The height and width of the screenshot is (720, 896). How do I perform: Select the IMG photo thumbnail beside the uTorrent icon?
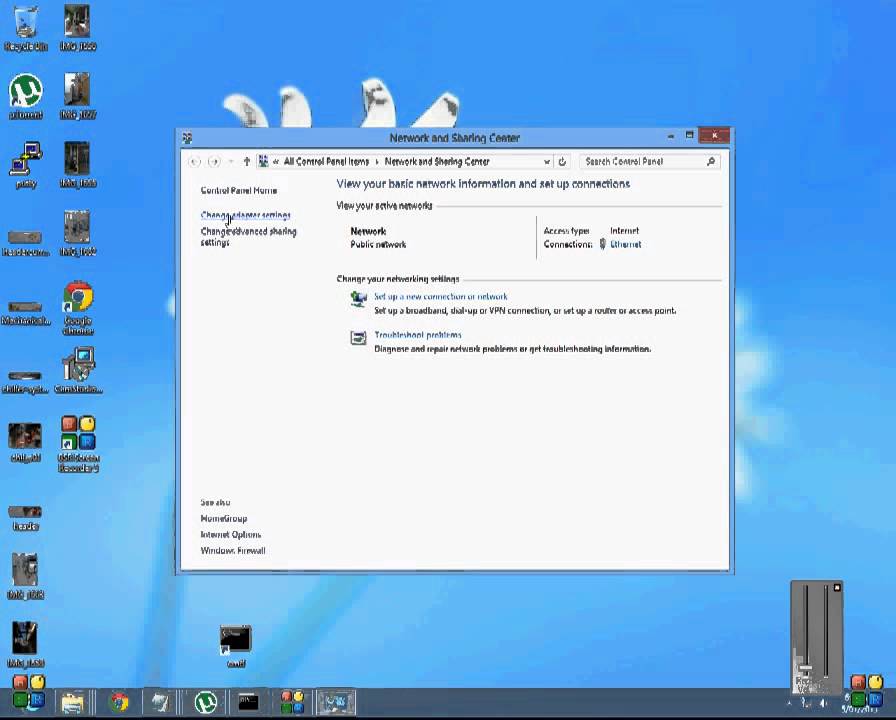click(78, 96)
